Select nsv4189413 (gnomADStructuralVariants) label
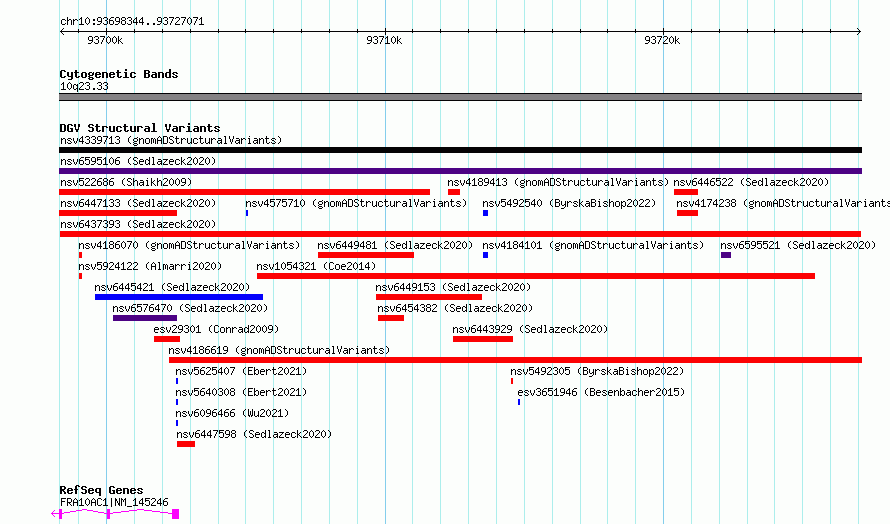Screen dimensions: 890x524 click(558, 182)
